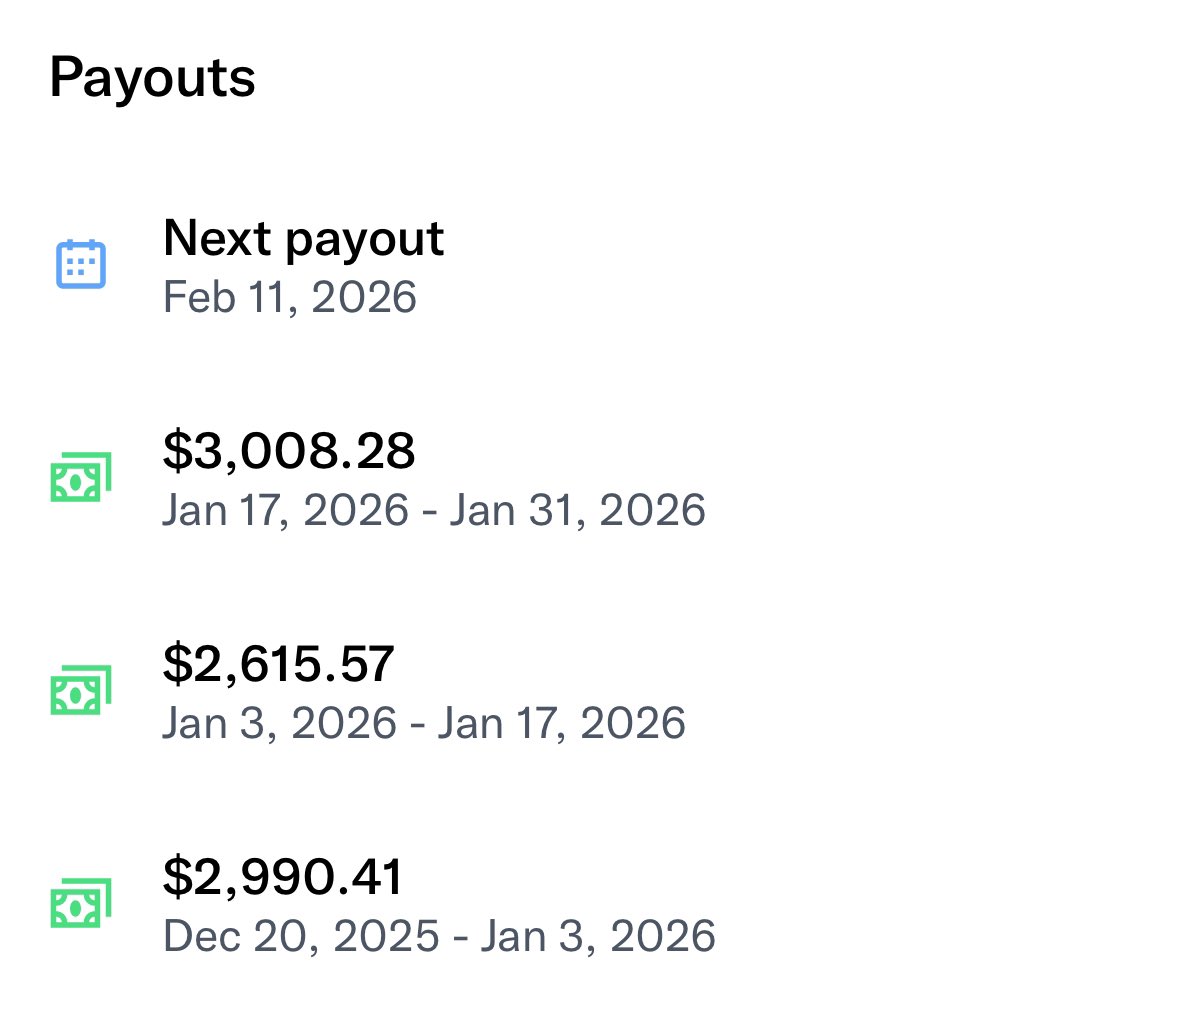Click the Jan 17, 2026 start date of $3,008.28 payout
This screenshot has width=1179, height=1021.
click(x=285, y=510)
